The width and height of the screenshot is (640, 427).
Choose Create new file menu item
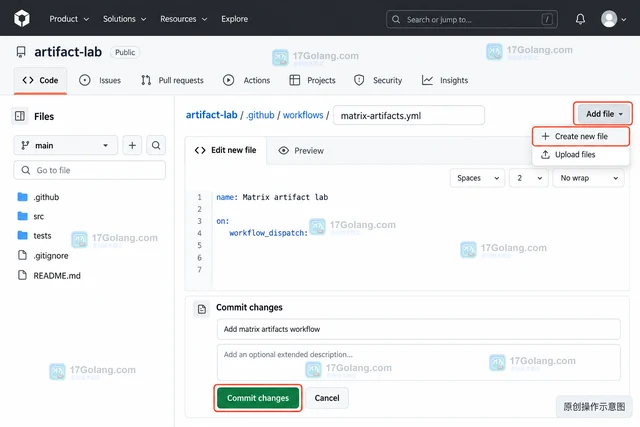[x=580, y=136]
